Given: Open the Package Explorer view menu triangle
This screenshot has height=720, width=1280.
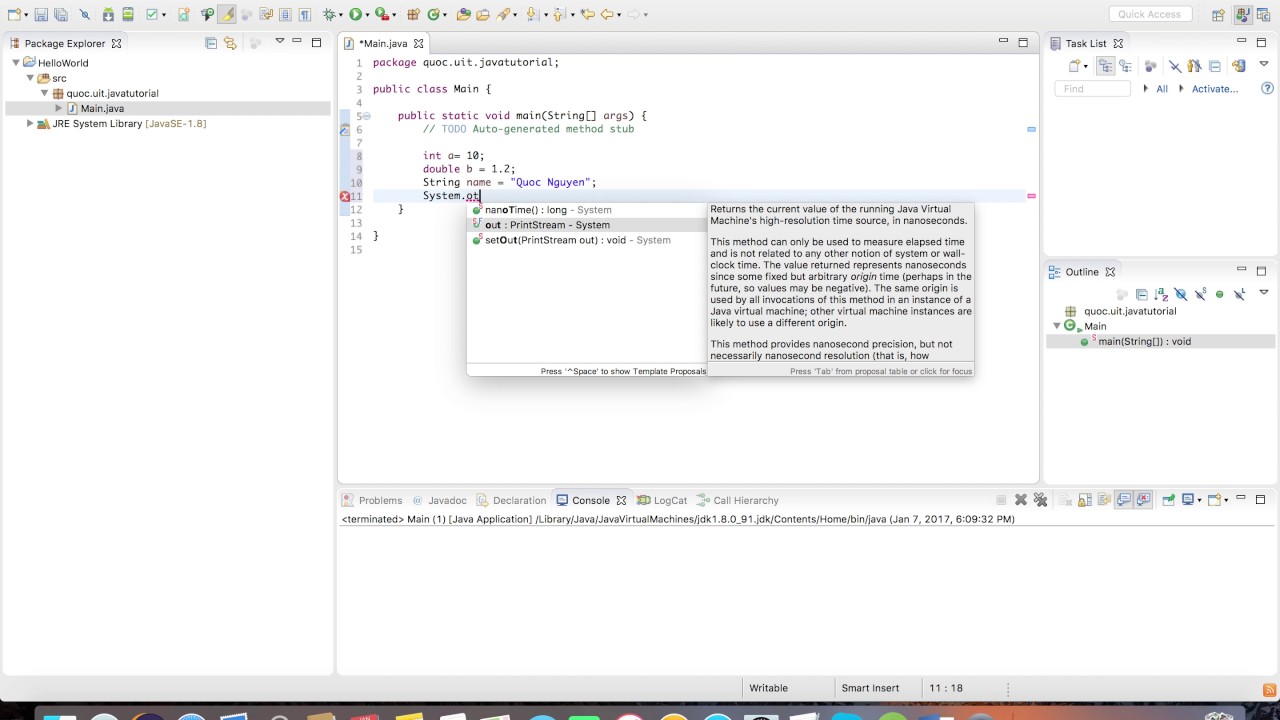Looking at the screenshot, I should 279,42.
